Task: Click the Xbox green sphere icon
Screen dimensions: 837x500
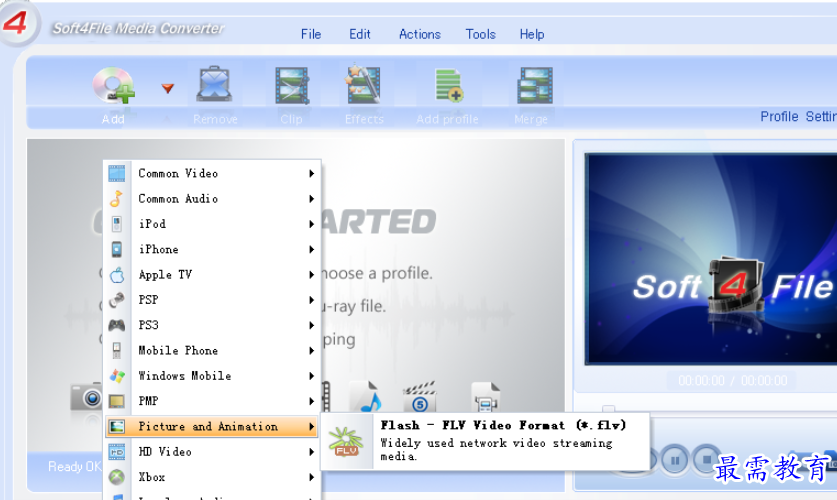Action: tap(116, 477)
